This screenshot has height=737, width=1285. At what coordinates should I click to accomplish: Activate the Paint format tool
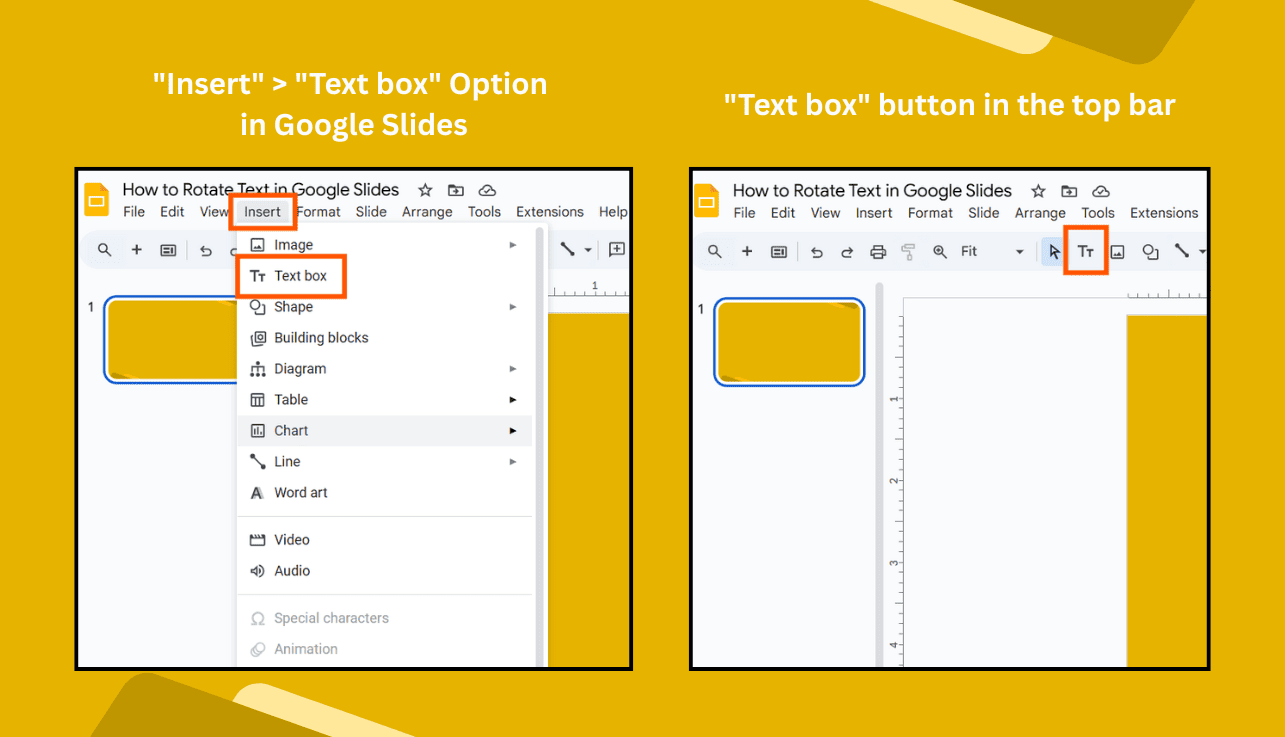(x=907, y=251)
